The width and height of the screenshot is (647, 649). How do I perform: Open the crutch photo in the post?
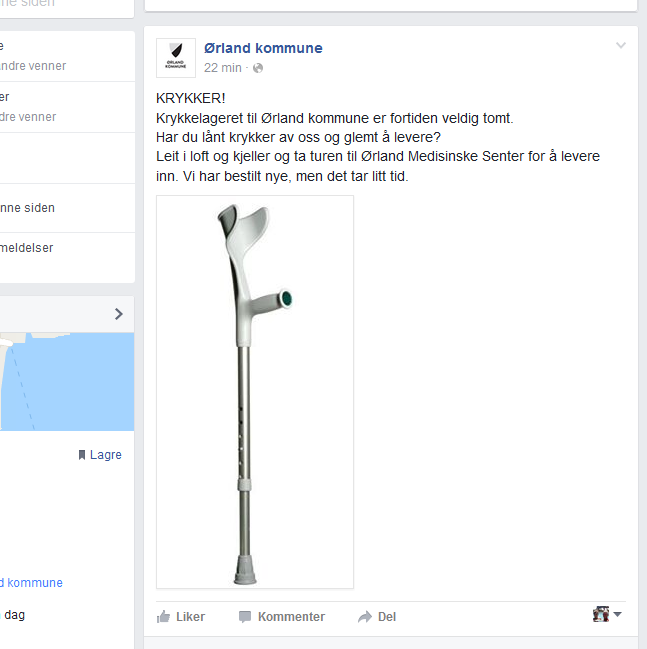tap(255, 392)
